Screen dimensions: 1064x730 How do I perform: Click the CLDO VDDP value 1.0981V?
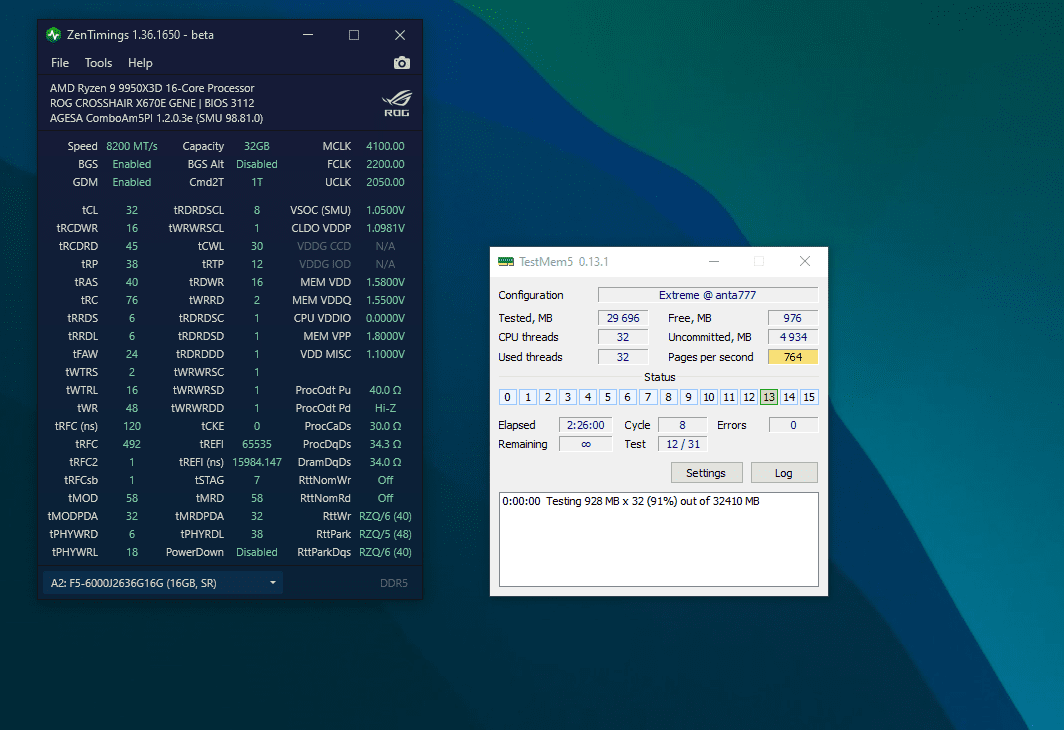coord(385,228)
